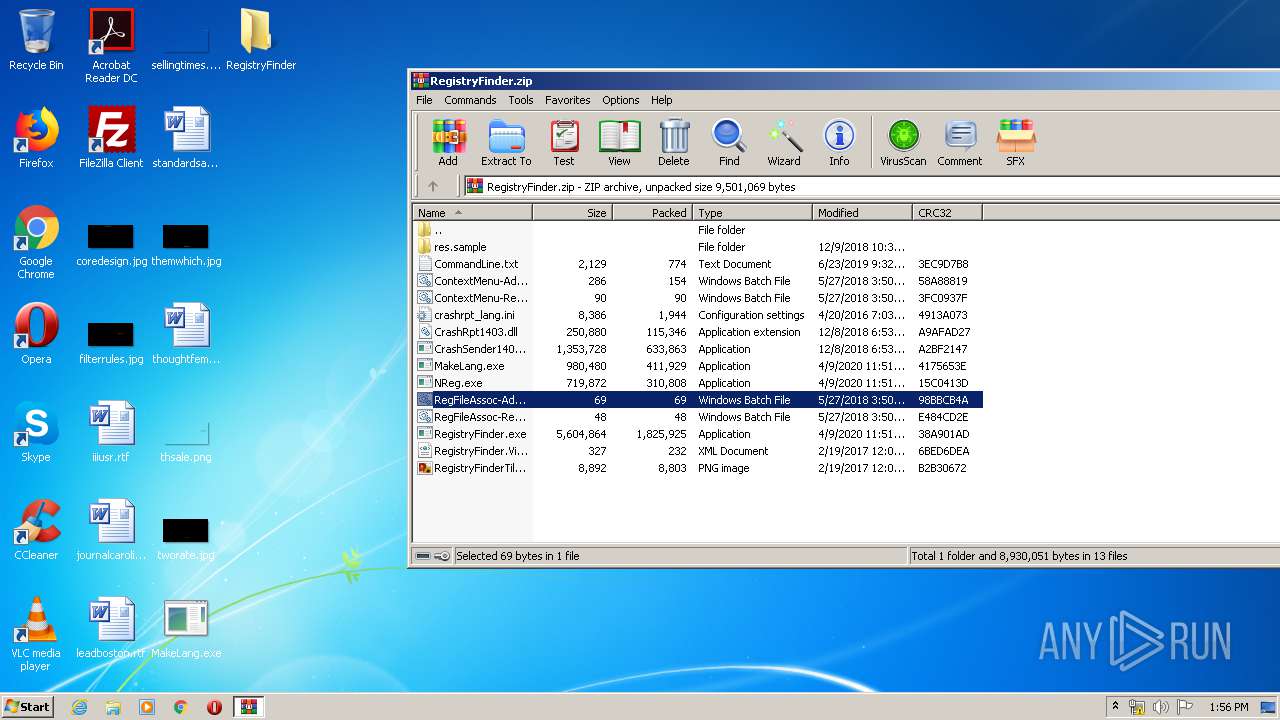This screenshot has height=720, width=1280.
Task: Open Internet Explorer from the taskbar
Action: coord(79,707)
